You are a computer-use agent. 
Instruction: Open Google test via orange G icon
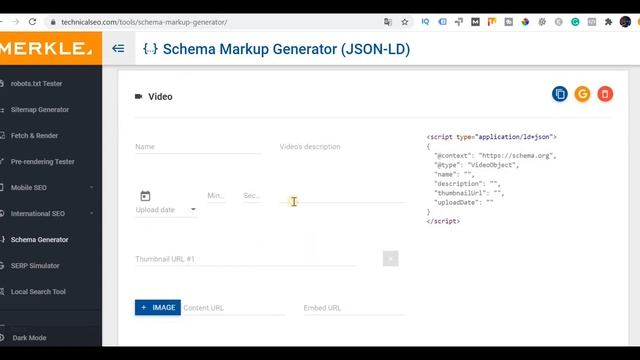tap(582, 94)
